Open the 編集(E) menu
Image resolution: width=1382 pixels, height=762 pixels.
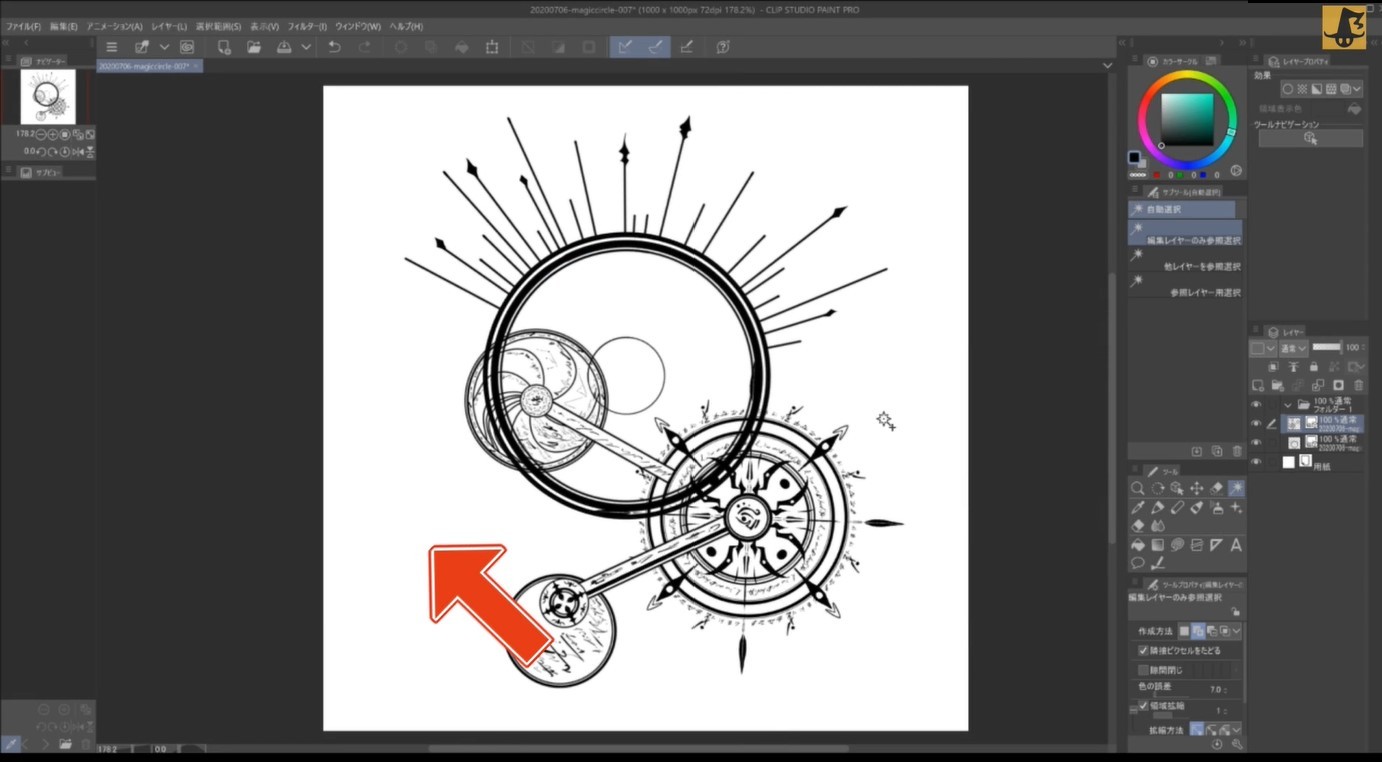coord(64,26)
